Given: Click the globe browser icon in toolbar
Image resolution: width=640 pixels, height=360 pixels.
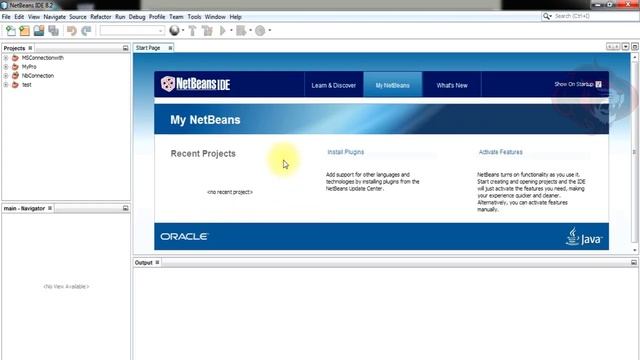Looking at the screenshot, I should pos(174,30).
